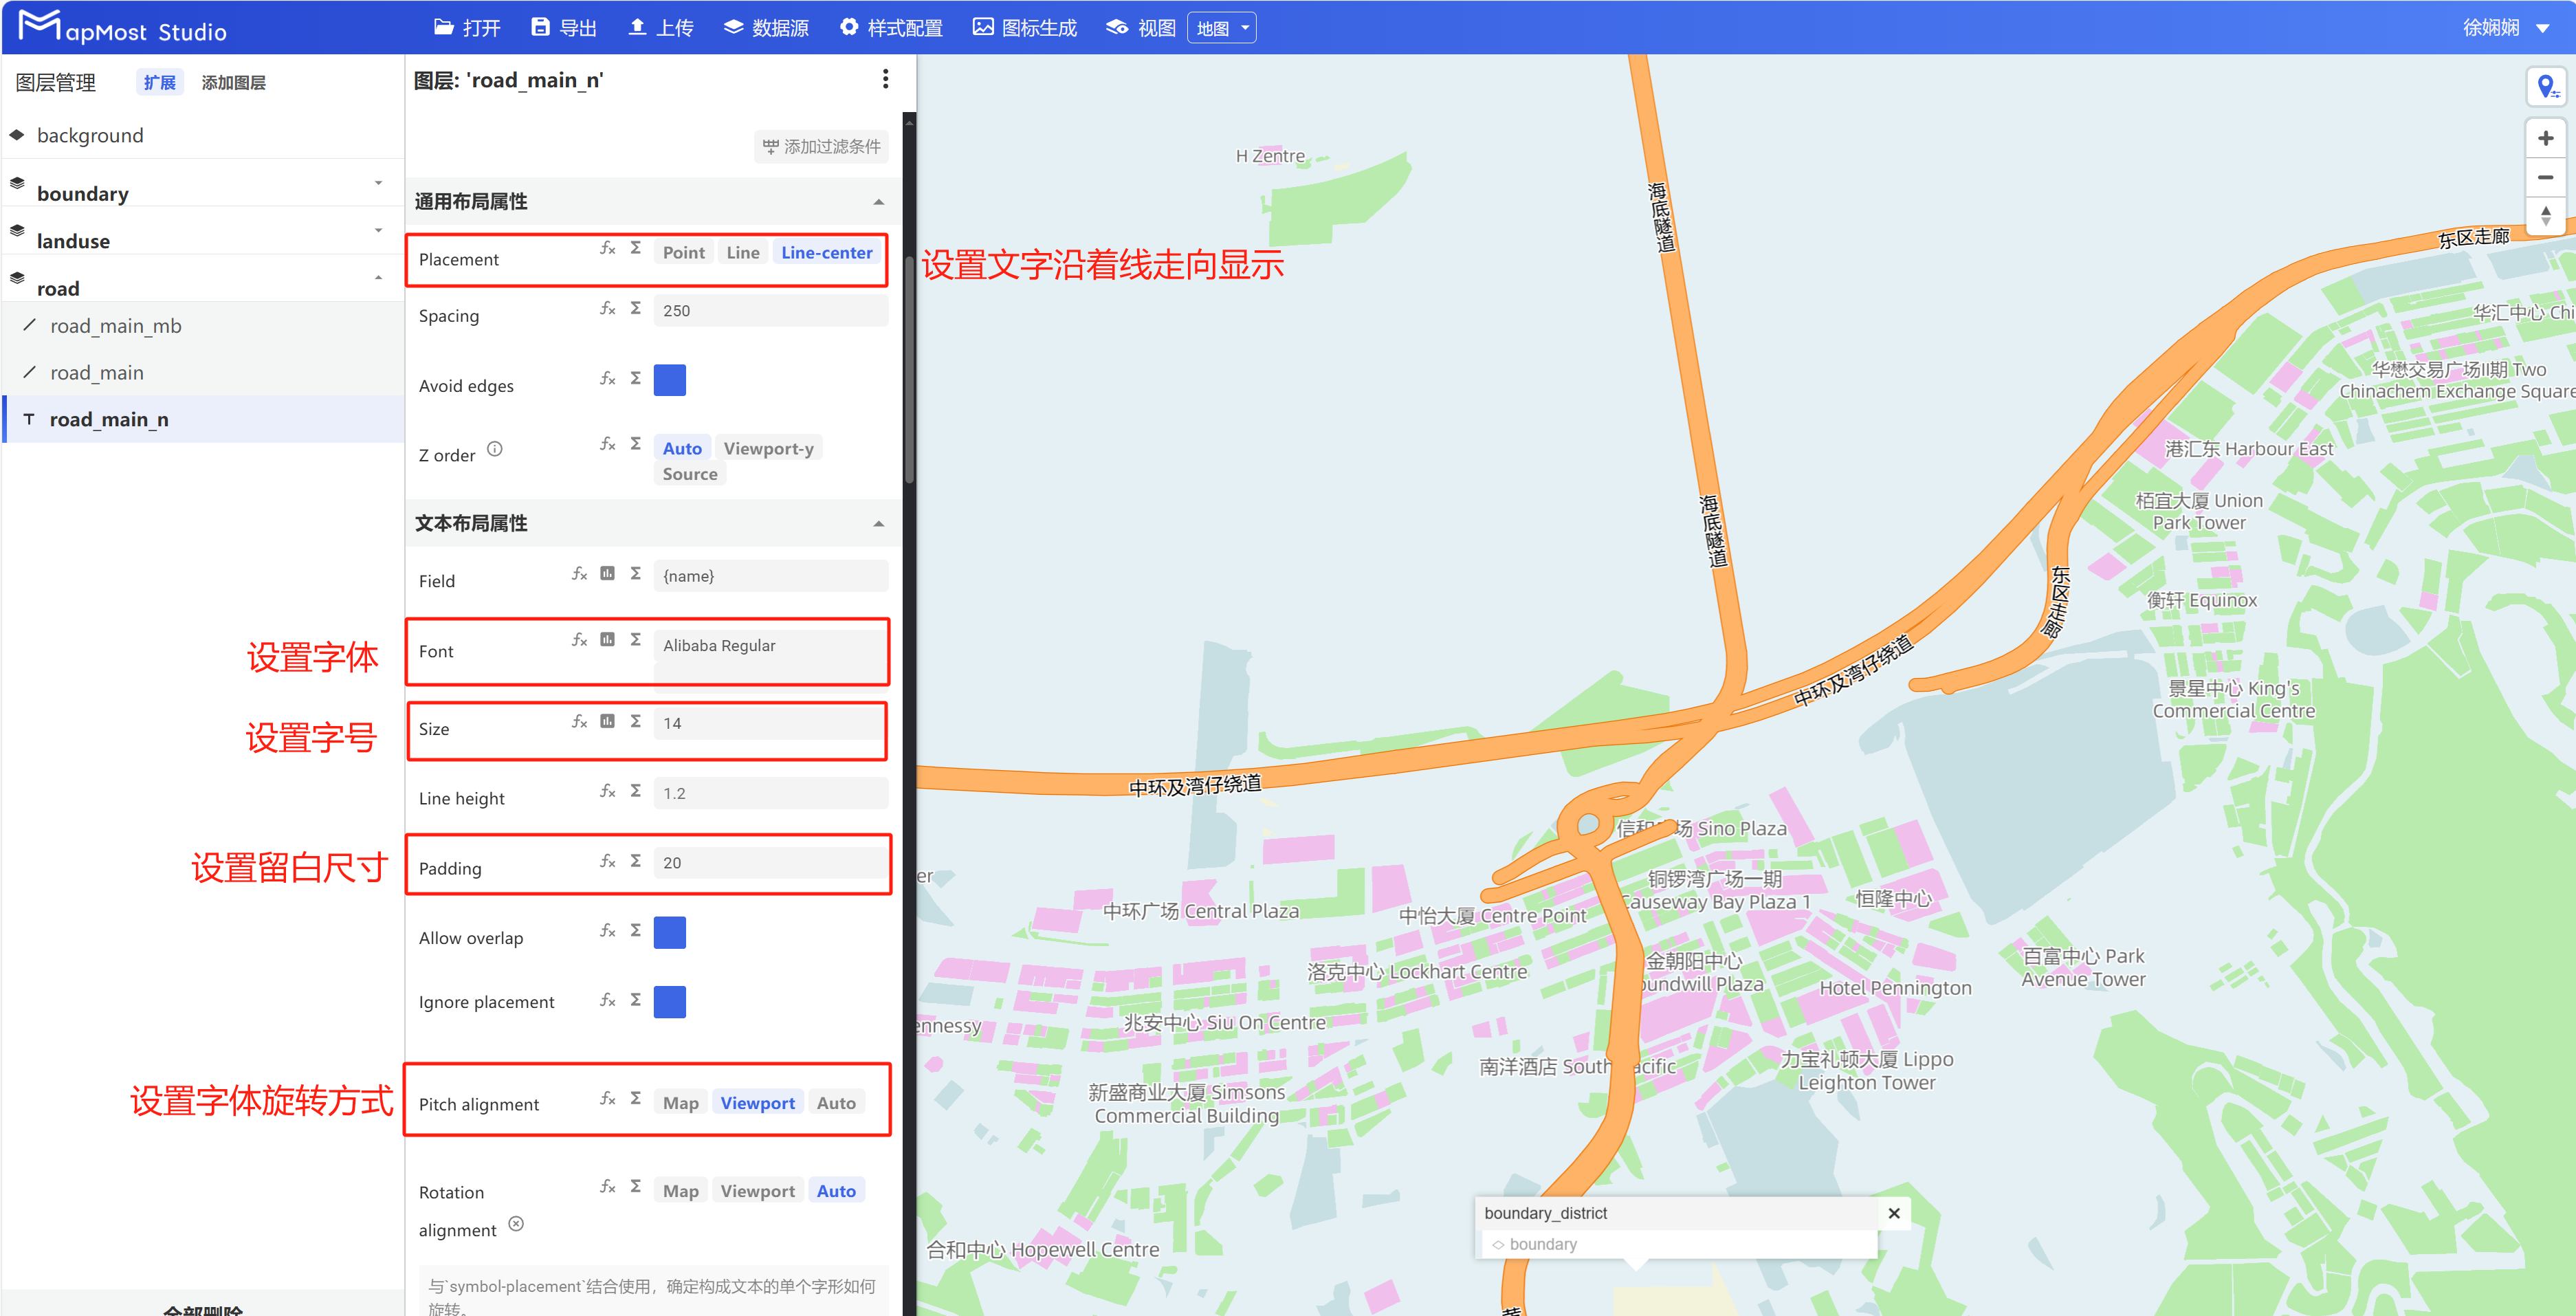Set Pitch alignment to Map
Screen dimensions: 2576x1316
pyautogui.click(x=681, y=1104)
